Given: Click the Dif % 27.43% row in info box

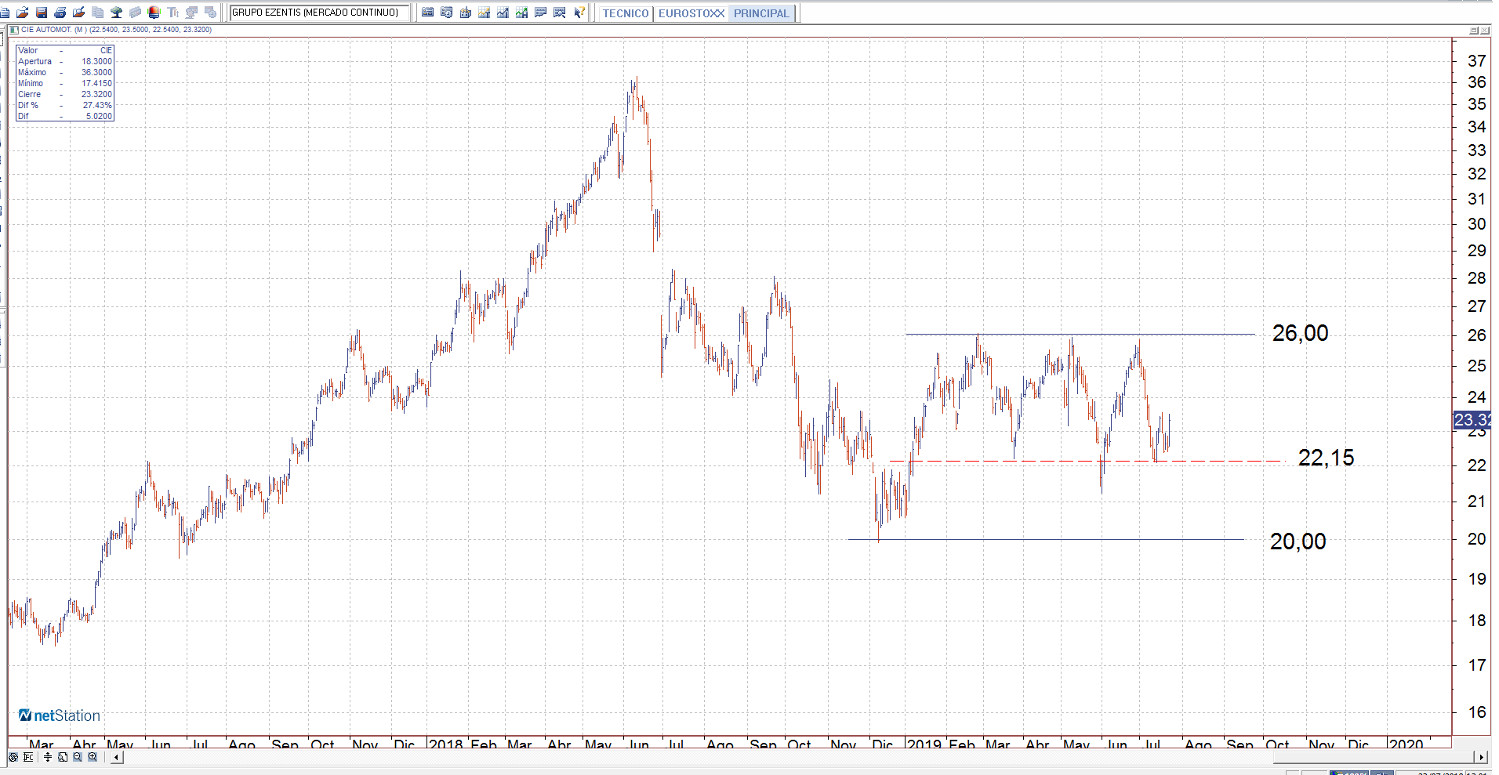Looking at the screenshot, I should point(65,105).
